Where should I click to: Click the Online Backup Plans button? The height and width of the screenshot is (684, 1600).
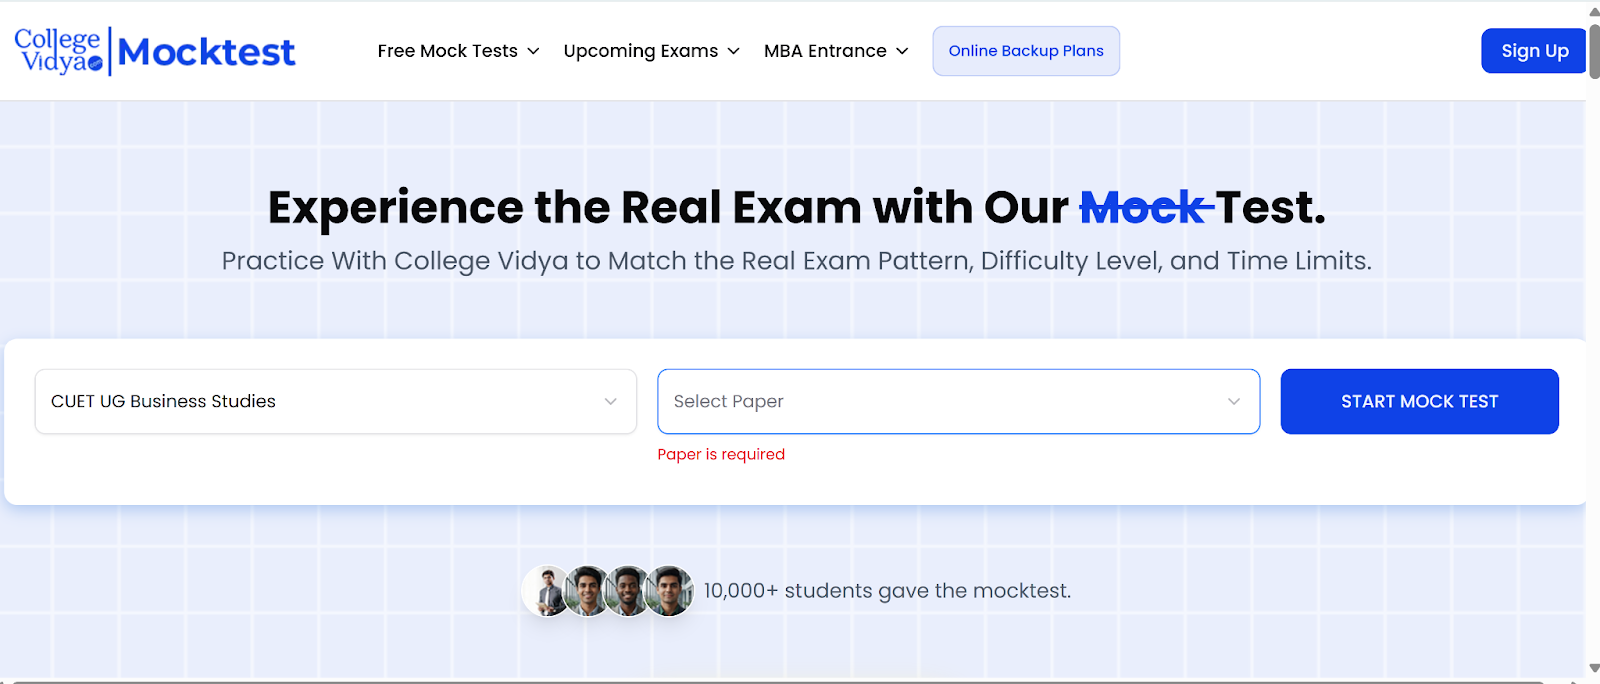click(1026, 51)
